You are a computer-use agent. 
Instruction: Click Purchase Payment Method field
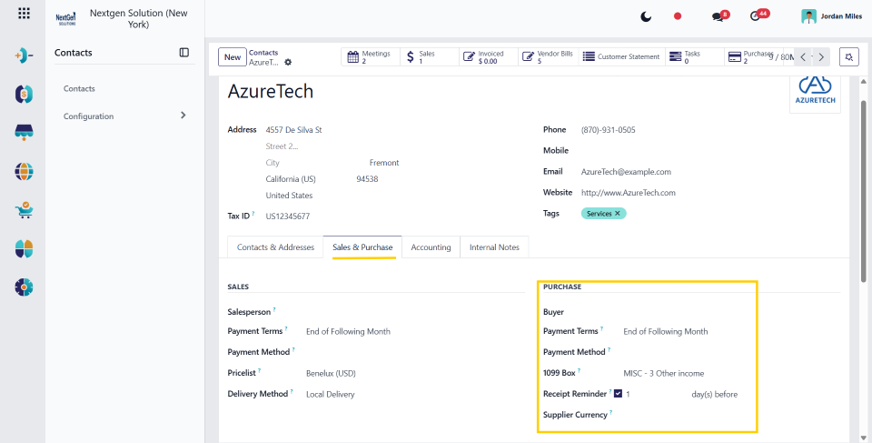pos(687,352)
